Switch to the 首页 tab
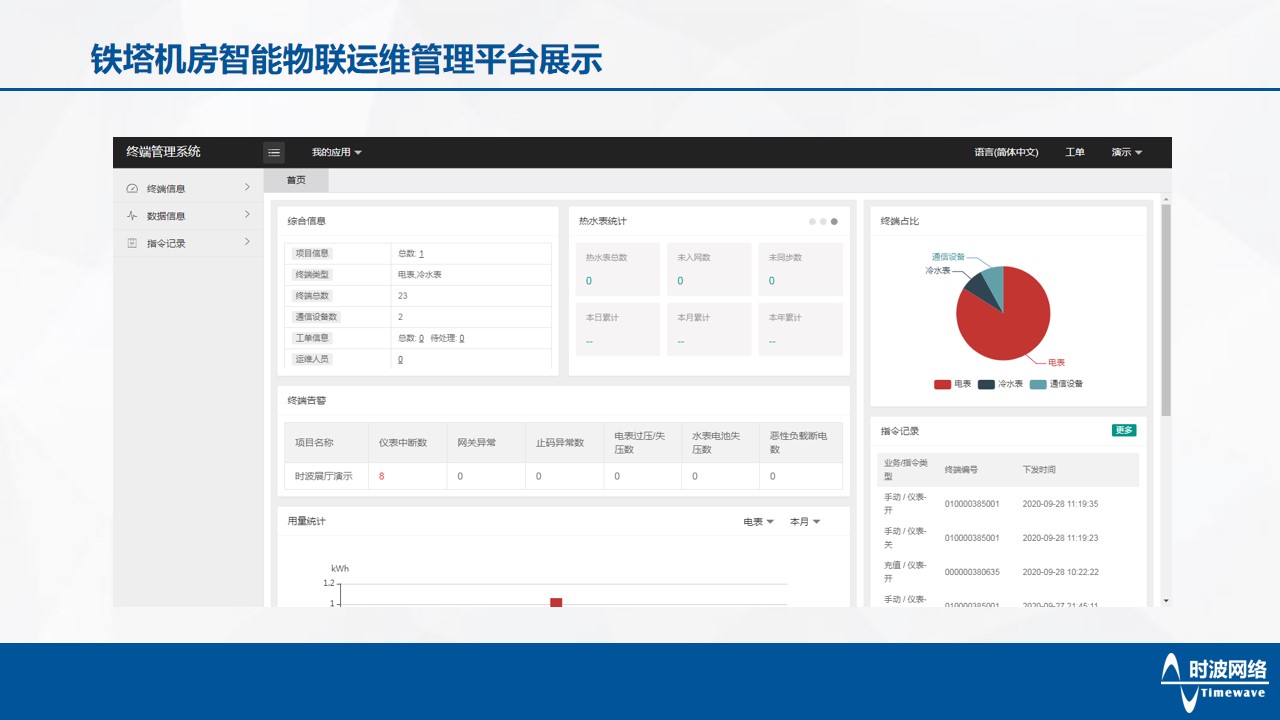The height and width of the screenshot is (720, 1280). [x=296, y=181]
